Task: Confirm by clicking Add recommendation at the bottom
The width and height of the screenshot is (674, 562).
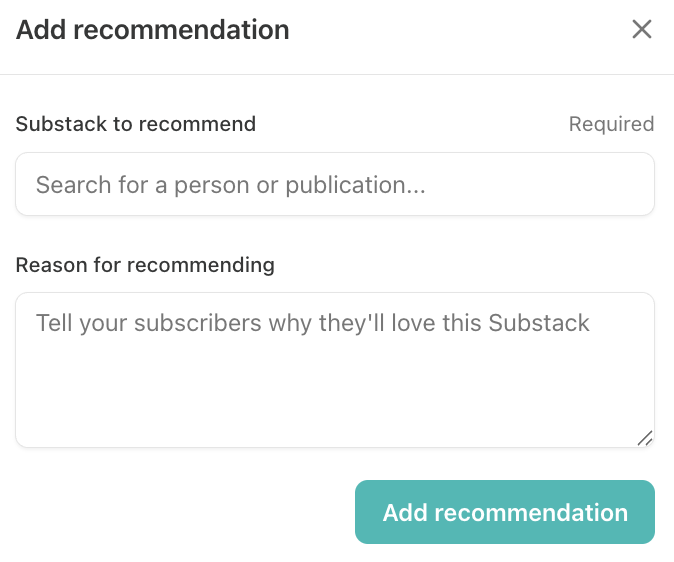Action: [x=505, y=512]
